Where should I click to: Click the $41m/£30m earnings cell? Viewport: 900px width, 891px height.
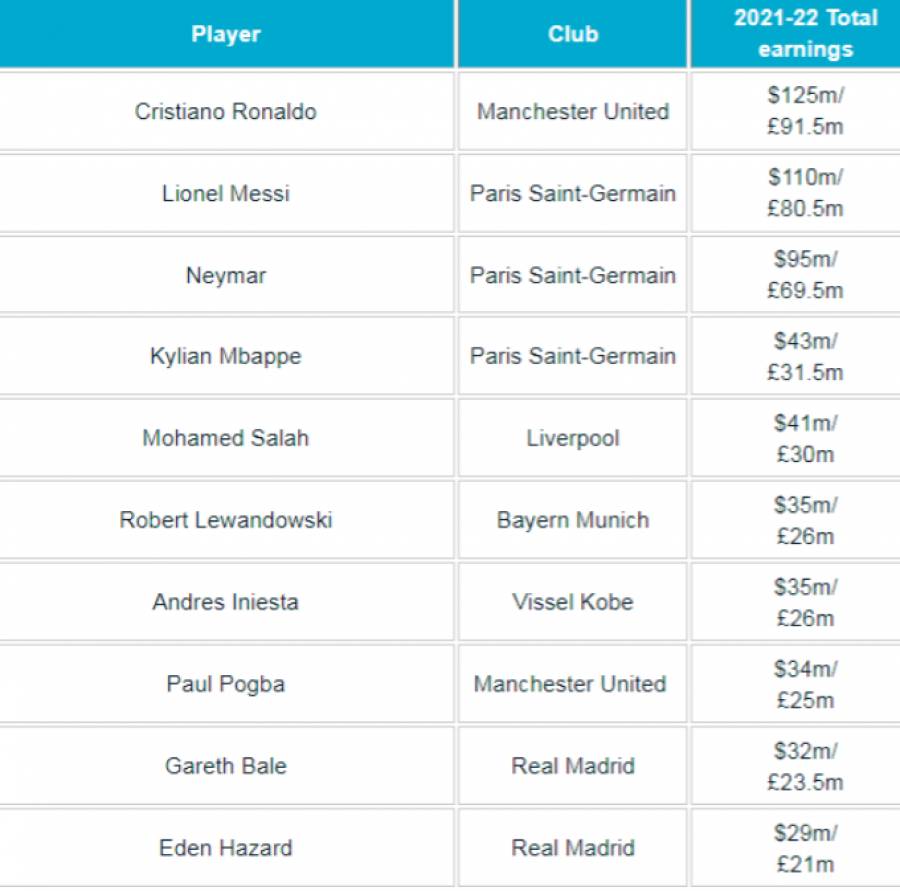(795, 438)
